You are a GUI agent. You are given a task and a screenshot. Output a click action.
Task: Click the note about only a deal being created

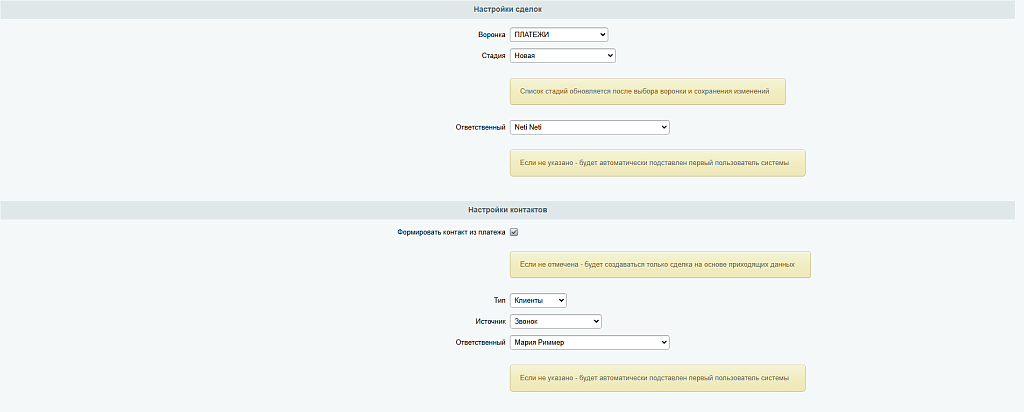click(659, 264)
